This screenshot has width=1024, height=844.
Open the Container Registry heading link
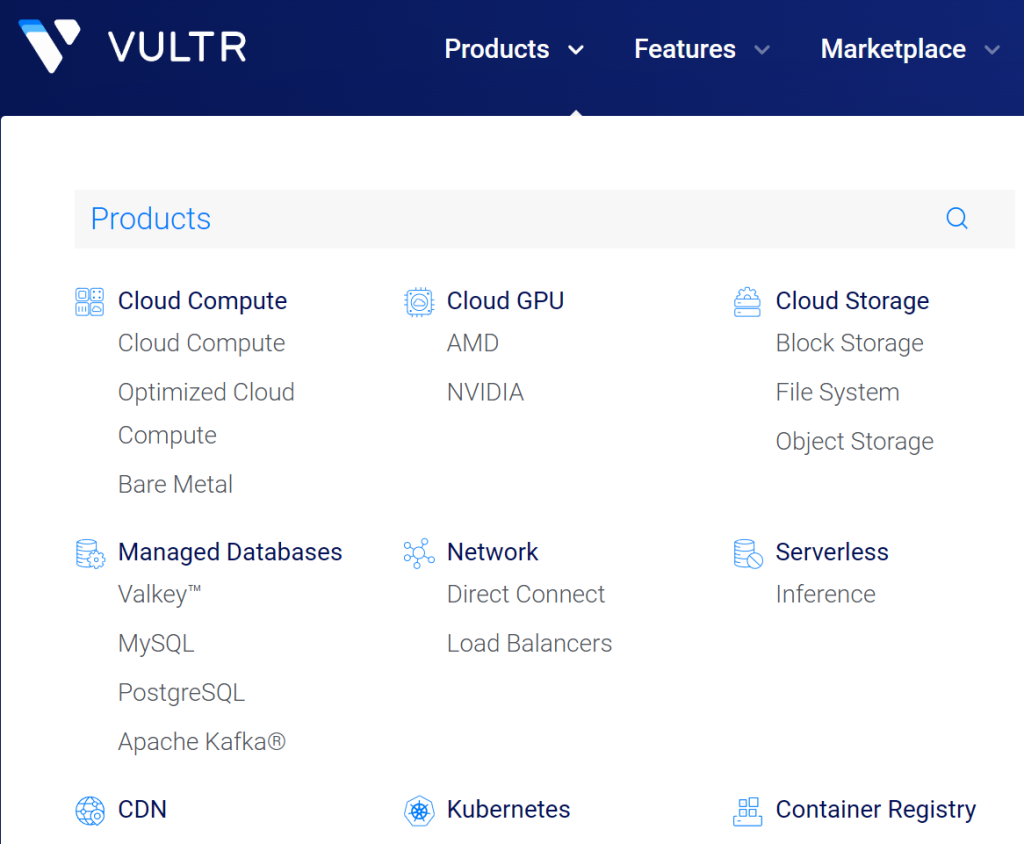pyautogui.click(x=876, y=810)
